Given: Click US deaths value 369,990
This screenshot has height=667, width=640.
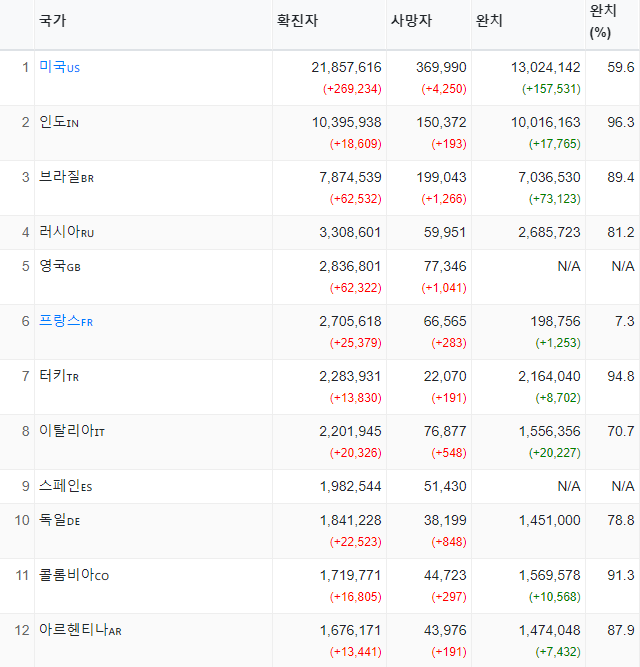Looking at the screenshot, I should click(x=441, y=67).
